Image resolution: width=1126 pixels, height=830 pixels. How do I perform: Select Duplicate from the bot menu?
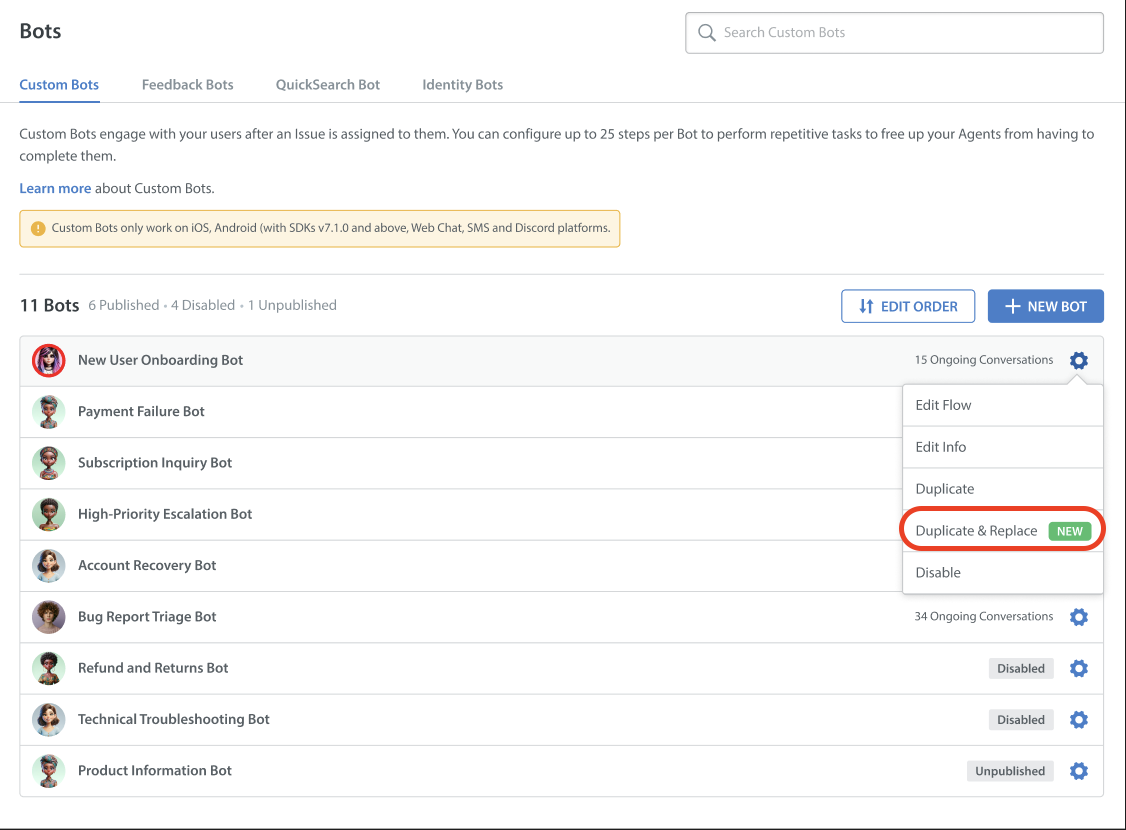point(945,489)
